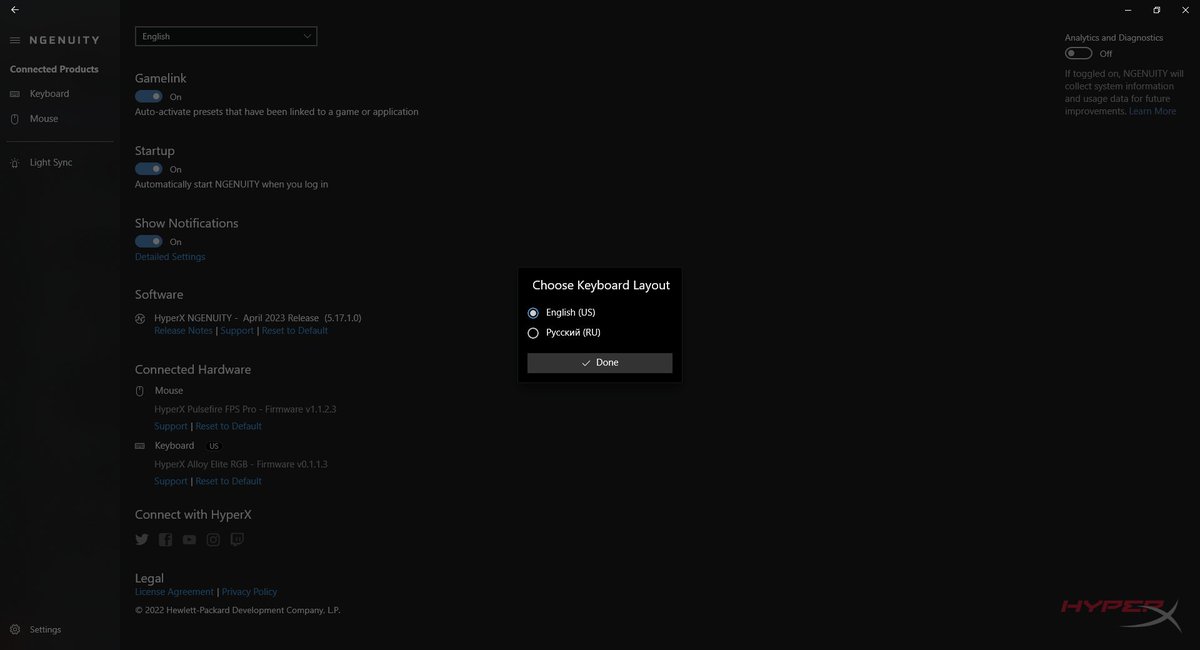Toggle the Show Notifications switch
Screen dimensions: 1200x650
click(149, 241)
